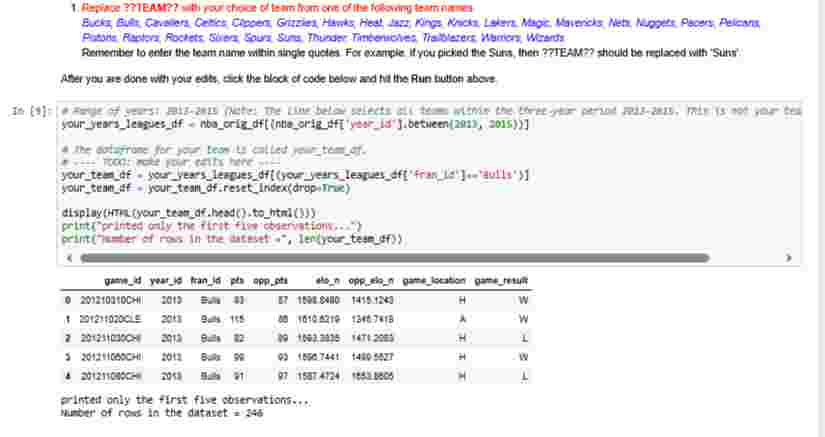The image size is (825, 437).
Task: Click the team name 'Wizards' in the list
Action: tap(545, 37)
